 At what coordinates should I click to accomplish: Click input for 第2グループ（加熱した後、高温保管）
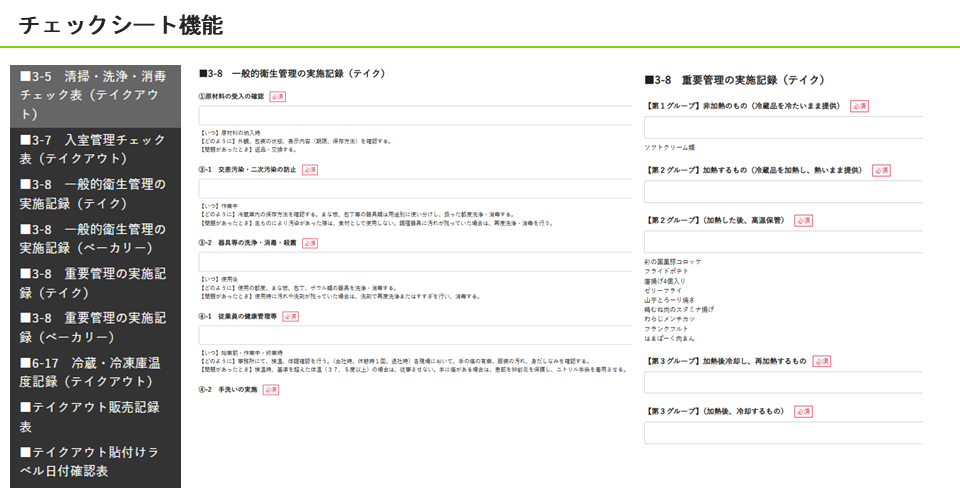click(x=783, y=242)
